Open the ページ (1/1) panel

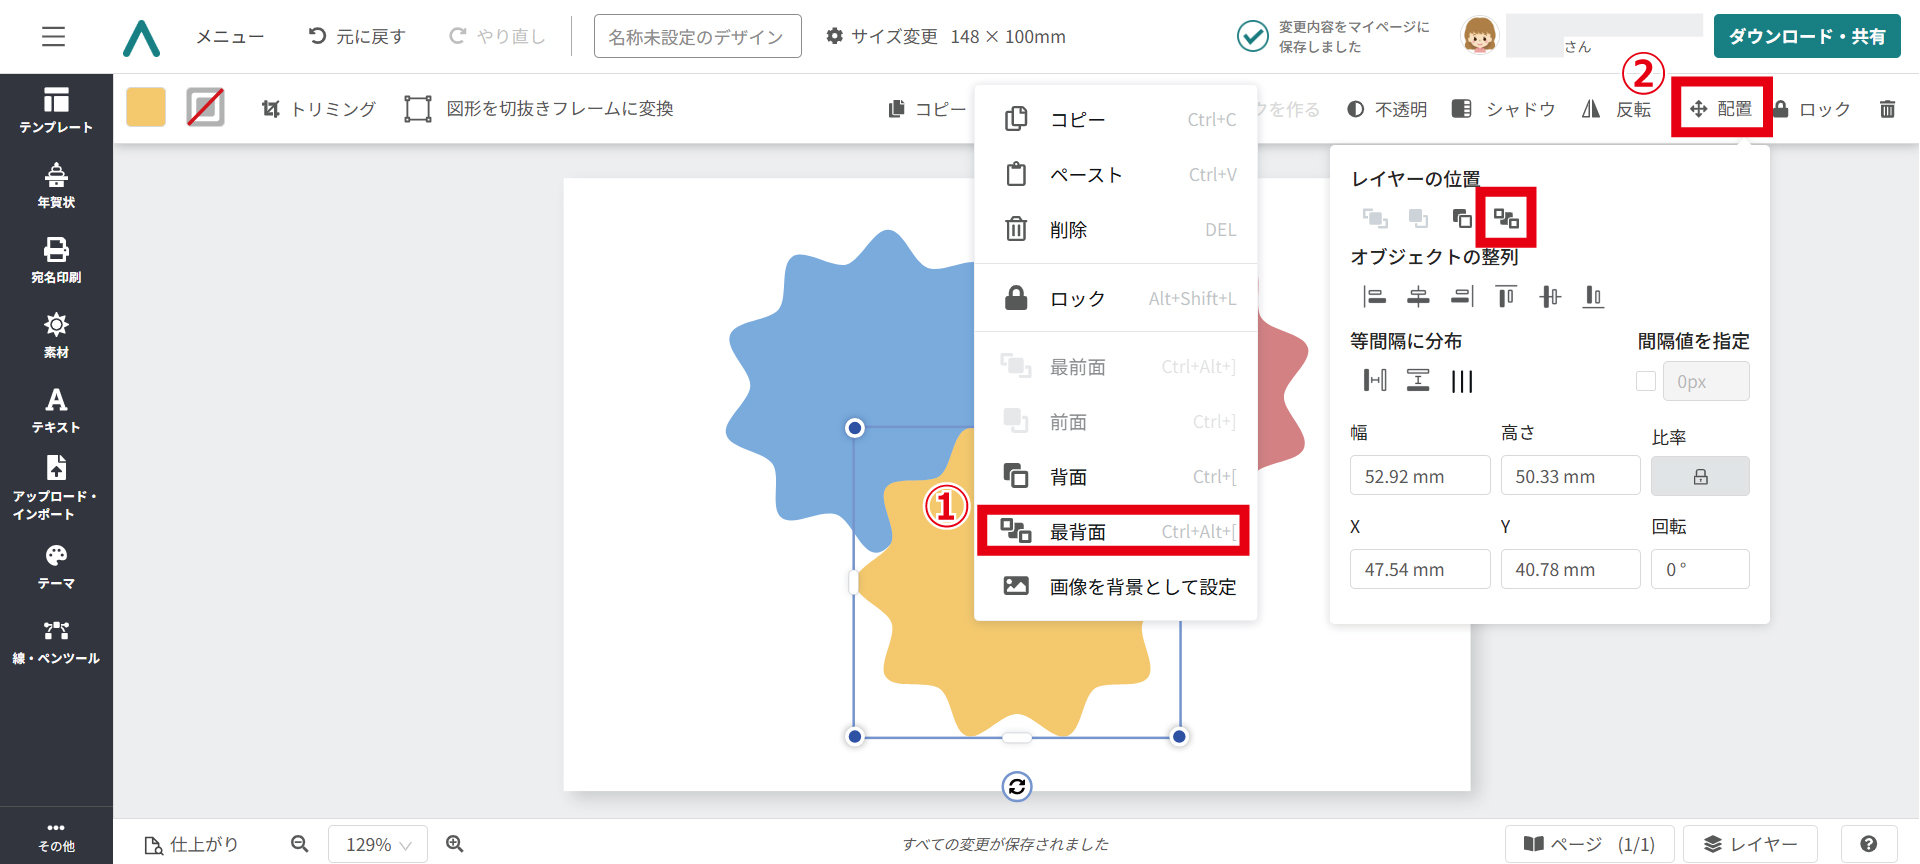1589,844
